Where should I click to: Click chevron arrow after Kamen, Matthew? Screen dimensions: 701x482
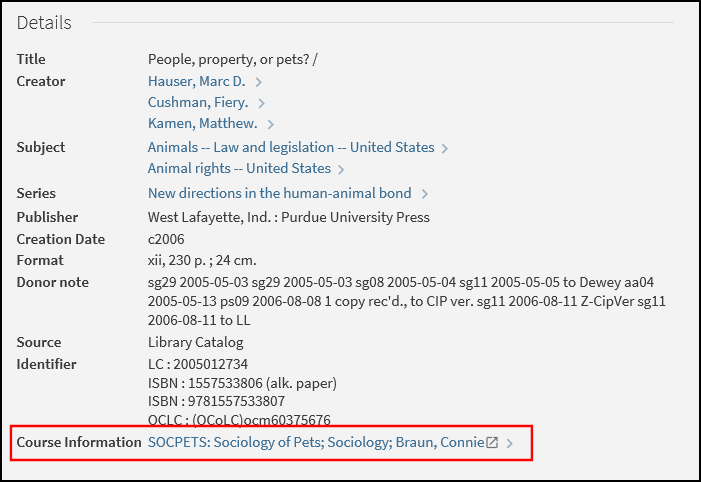pyautogui.click(x=271, y=124)
